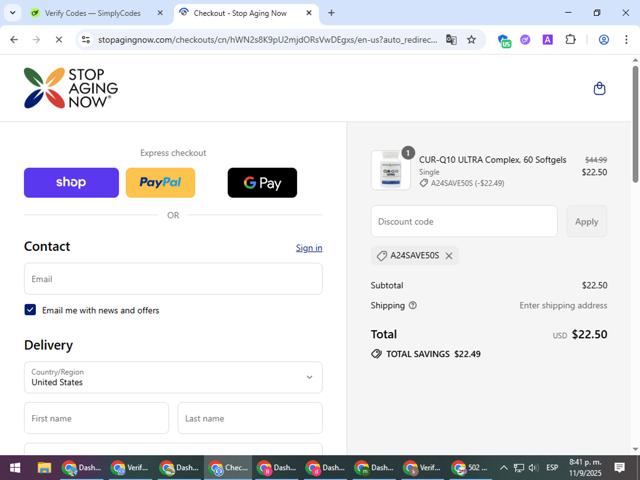Click into the Discount code field
The height and width of the screenshot is (480, 640).
(x=464, y=222)
